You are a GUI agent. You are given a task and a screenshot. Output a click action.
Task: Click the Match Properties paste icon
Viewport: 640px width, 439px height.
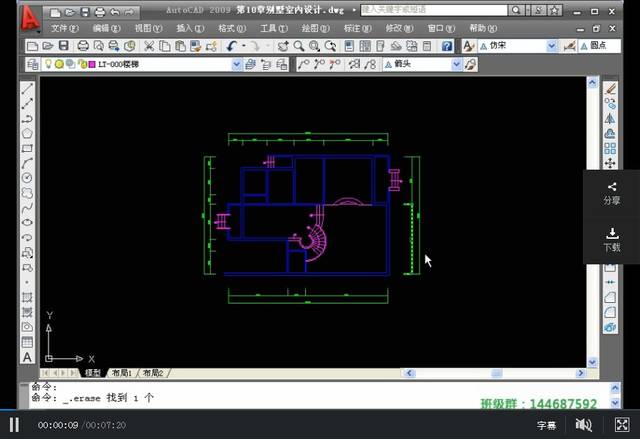[195, 46]
